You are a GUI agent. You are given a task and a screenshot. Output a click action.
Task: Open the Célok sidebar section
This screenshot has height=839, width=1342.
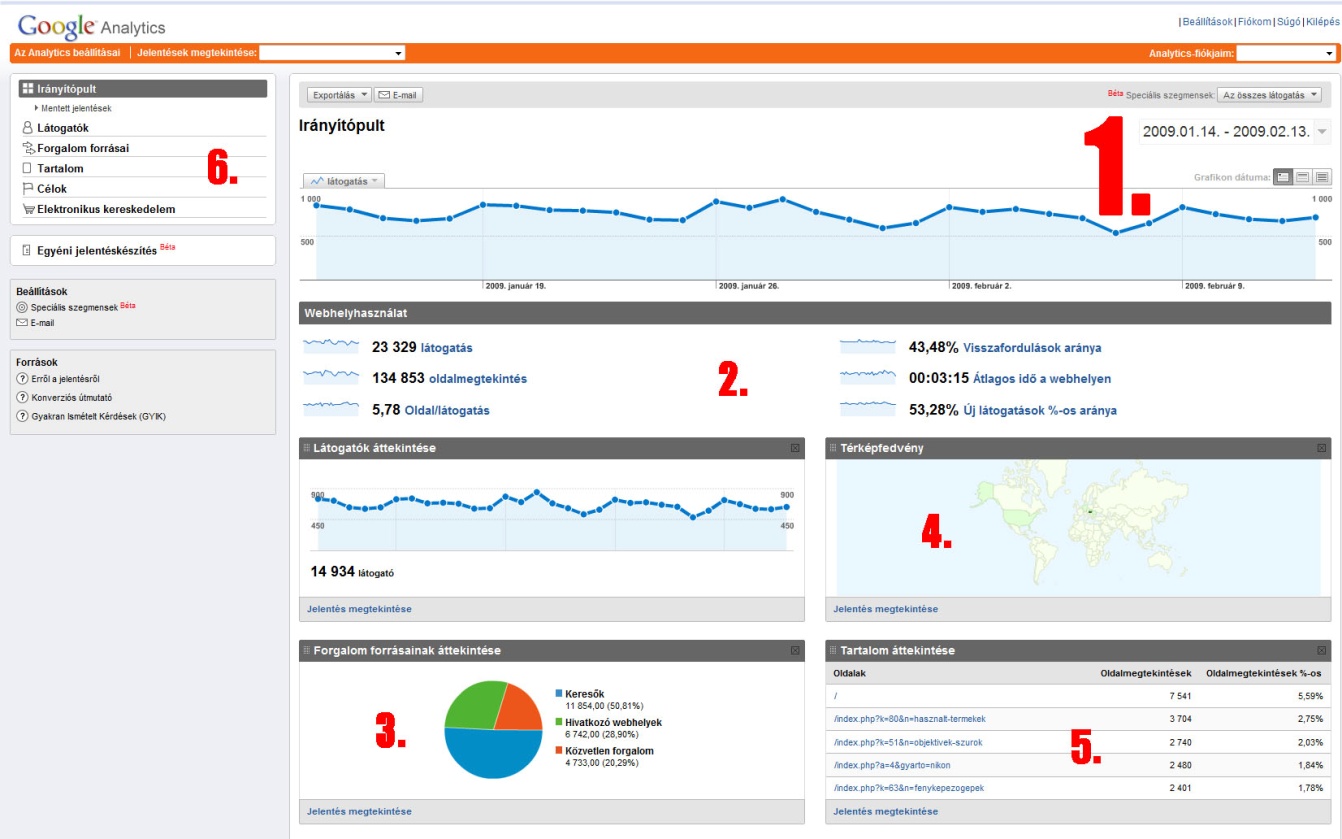tap(52, 188)
